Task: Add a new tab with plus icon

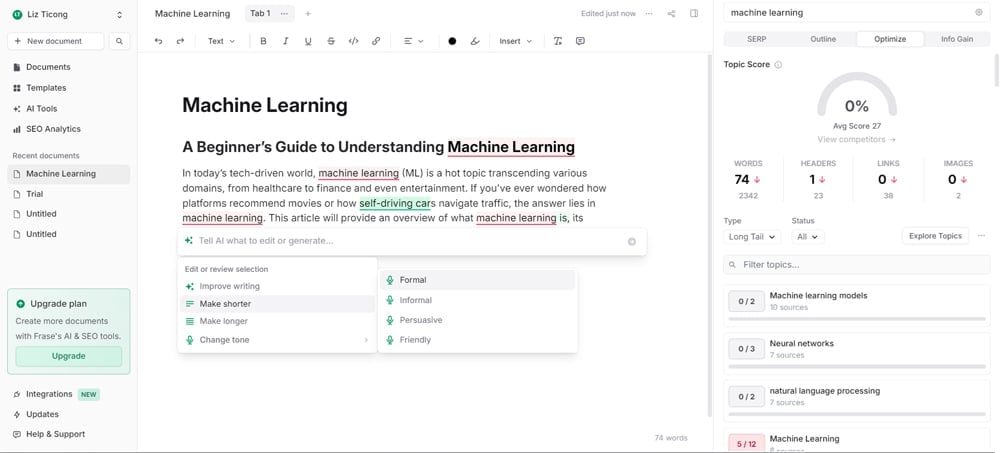Action: [308, 13]
